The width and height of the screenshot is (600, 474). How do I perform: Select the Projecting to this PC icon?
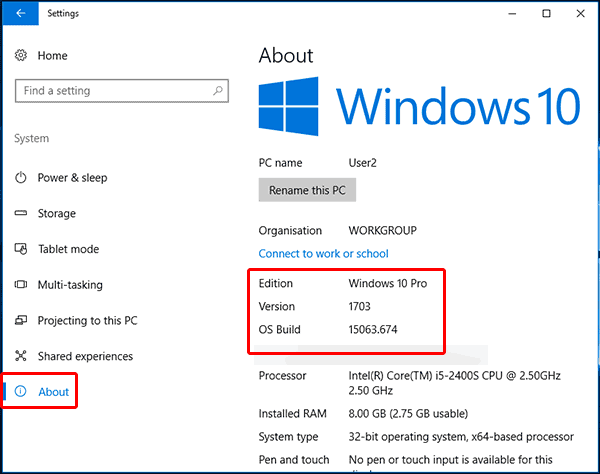click(21, 320)
